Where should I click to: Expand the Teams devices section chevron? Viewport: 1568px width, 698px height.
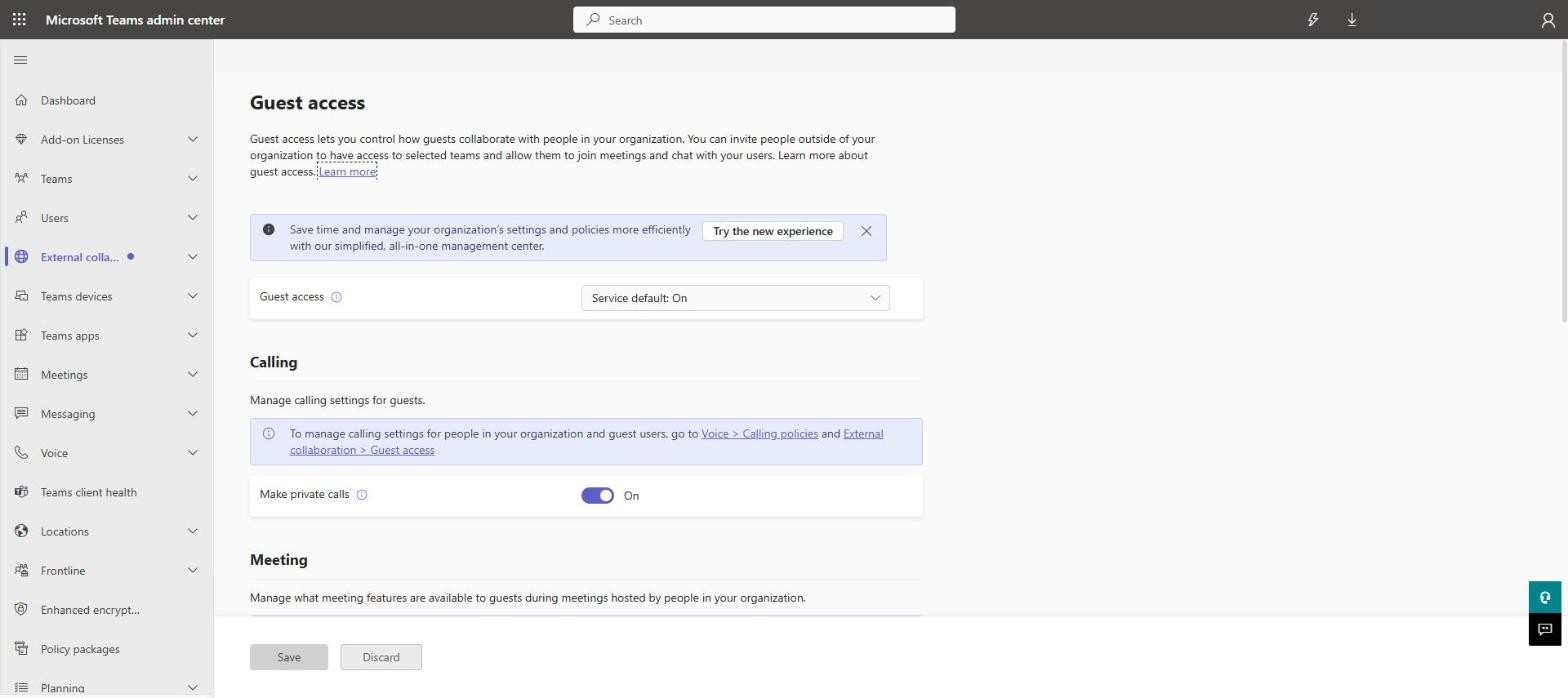pos(193,296)
